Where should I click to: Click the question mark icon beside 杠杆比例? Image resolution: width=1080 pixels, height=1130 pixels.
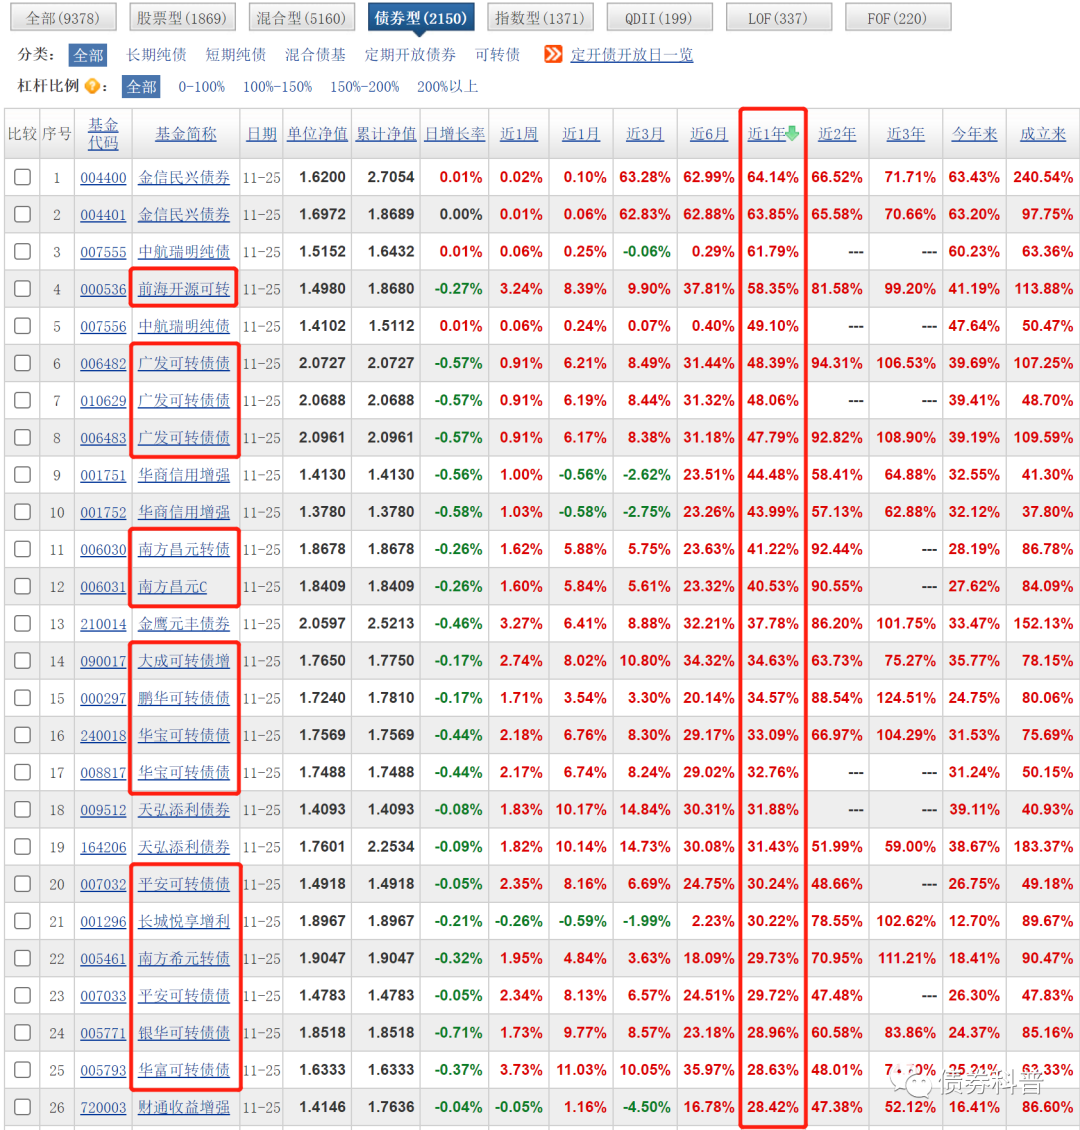[92, 86]
